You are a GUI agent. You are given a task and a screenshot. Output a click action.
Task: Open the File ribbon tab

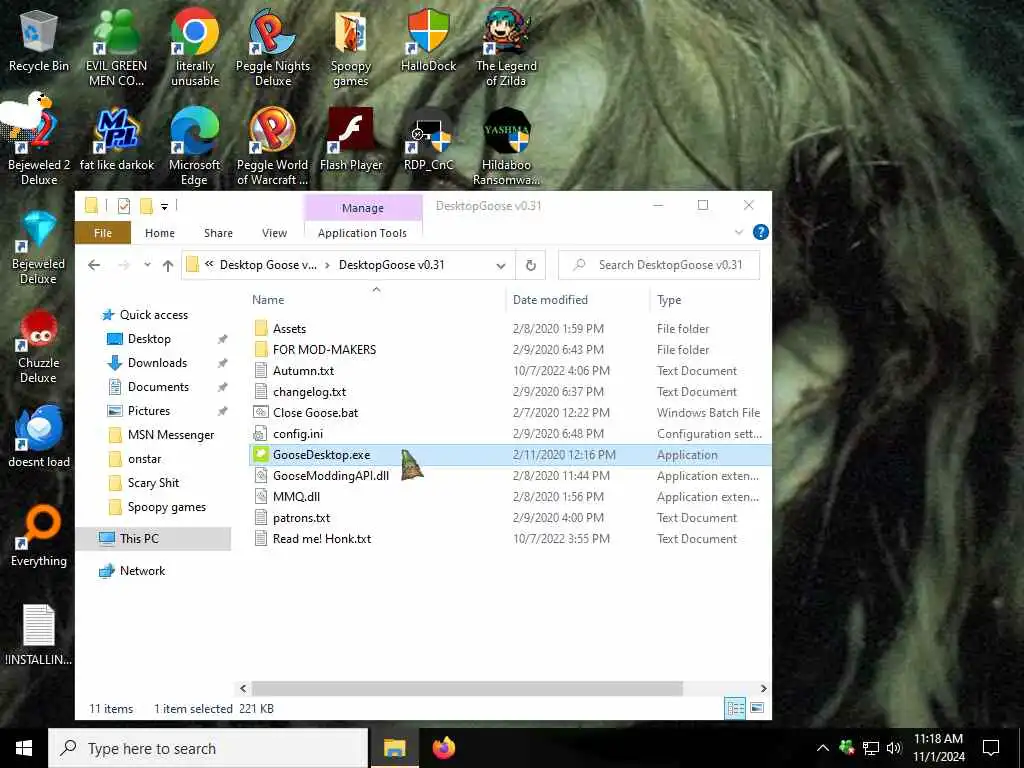(103, 233)
